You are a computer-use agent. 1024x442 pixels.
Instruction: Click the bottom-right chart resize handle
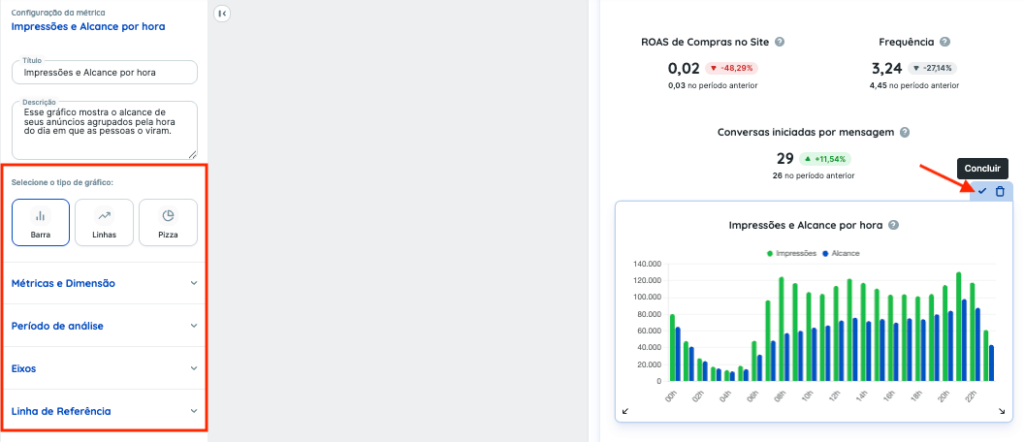(1002, 411)
